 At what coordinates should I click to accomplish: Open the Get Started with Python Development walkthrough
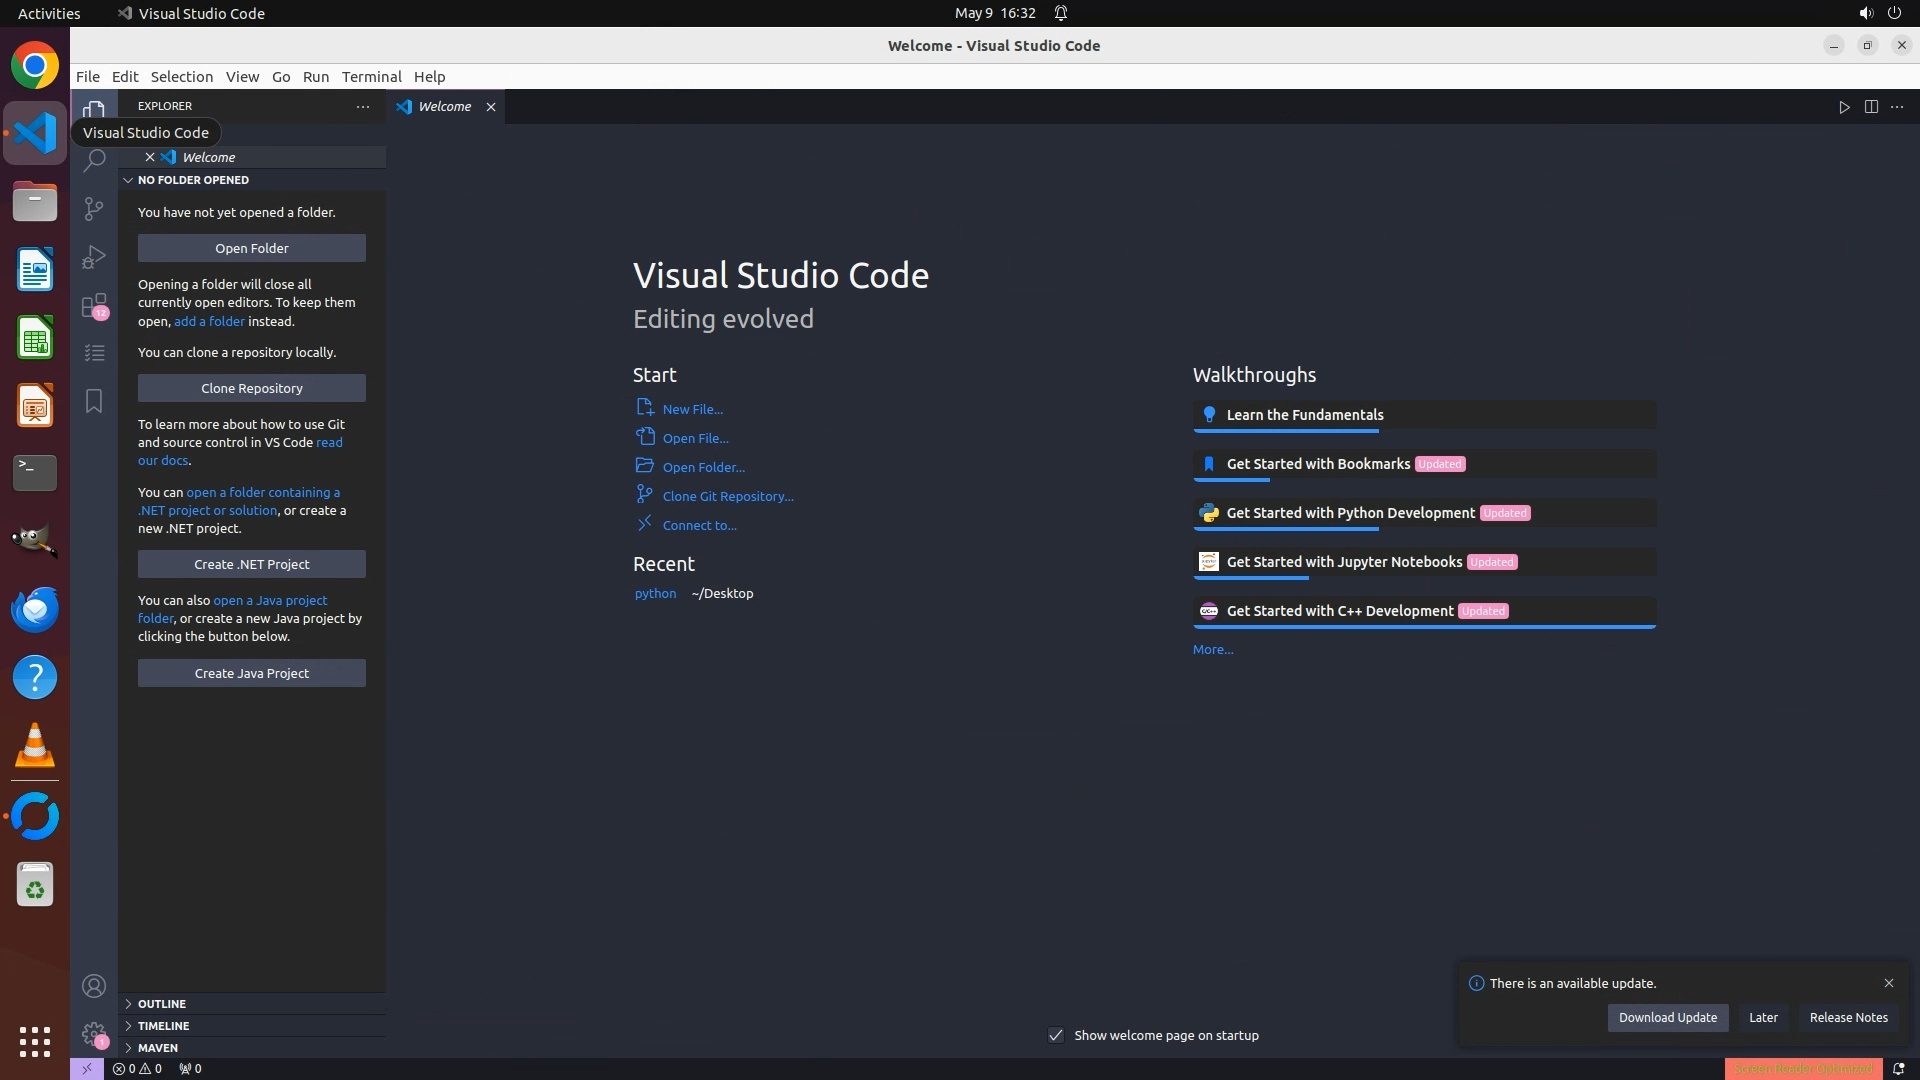pos(1350,513)
